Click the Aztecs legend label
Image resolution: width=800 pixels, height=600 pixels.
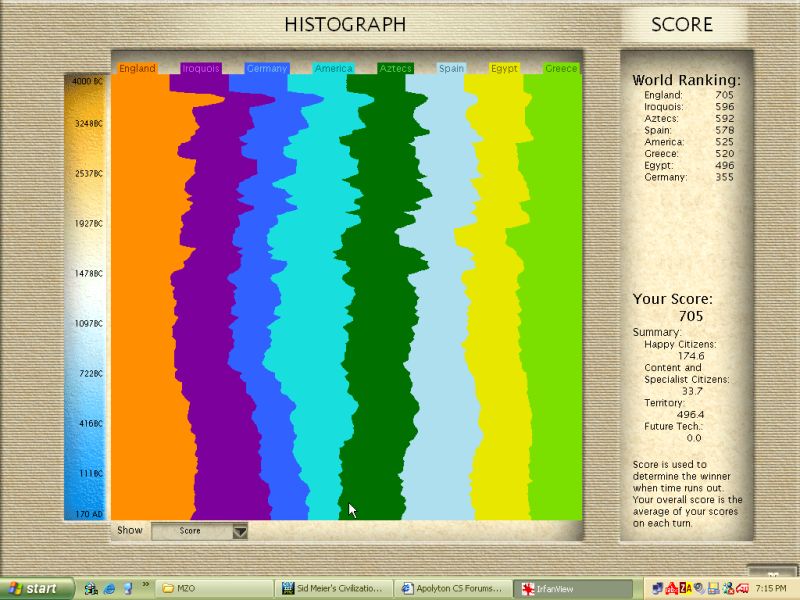point(396,69)
